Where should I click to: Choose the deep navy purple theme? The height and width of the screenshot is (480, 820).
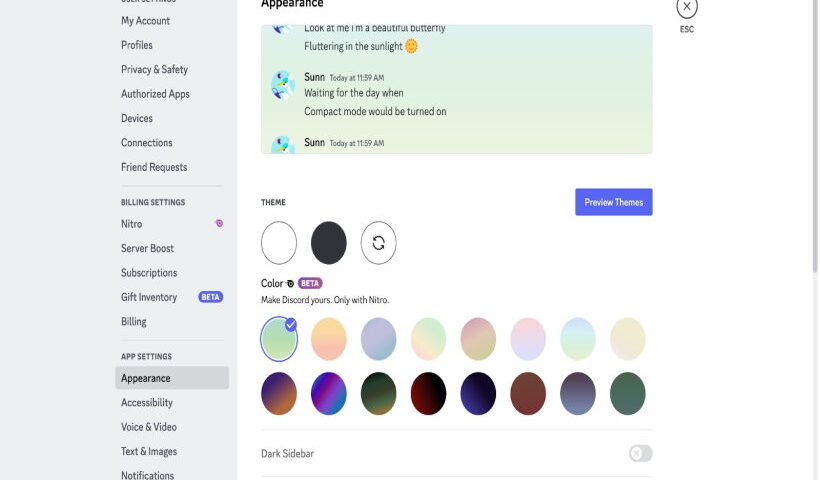[478, 394]
